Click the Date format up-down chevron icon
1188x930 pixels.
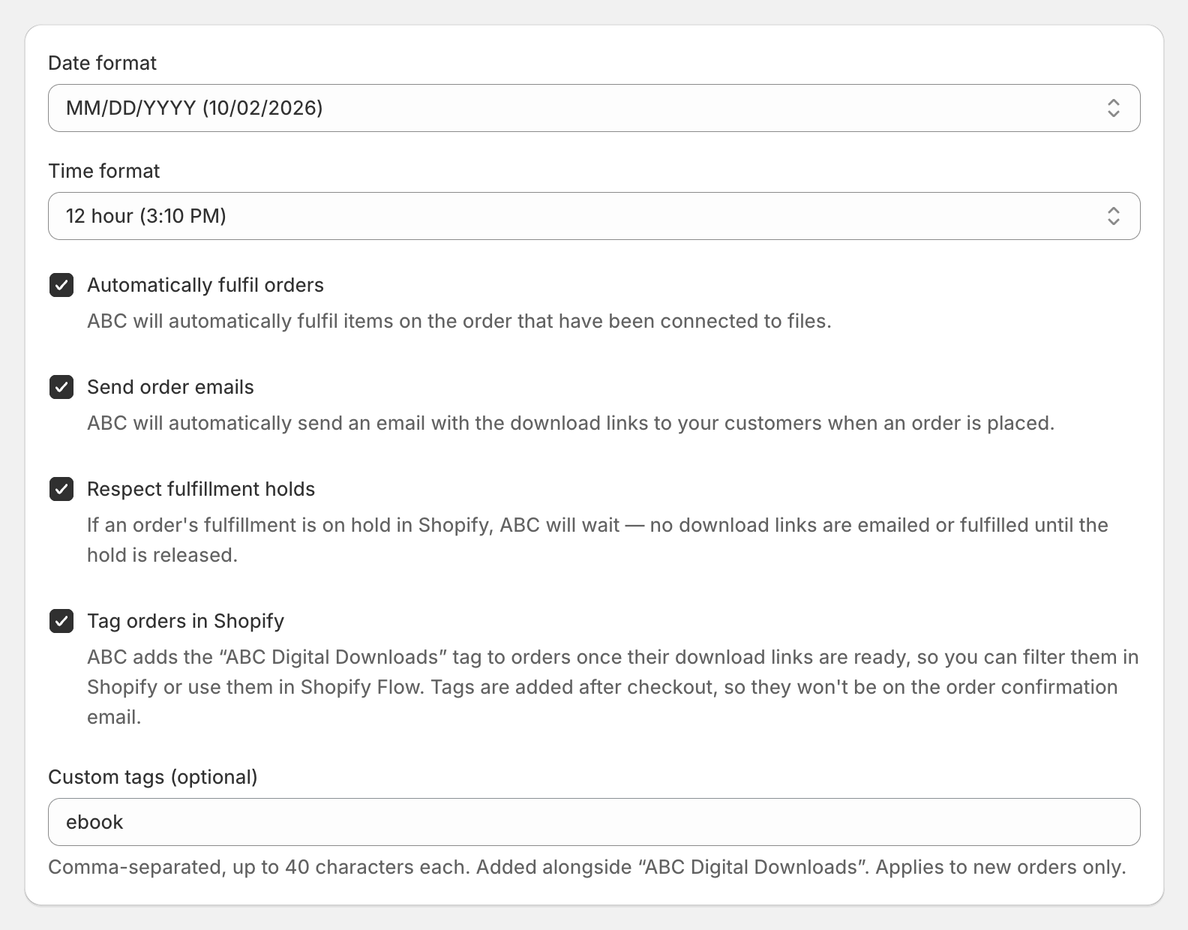[1113, 108]
